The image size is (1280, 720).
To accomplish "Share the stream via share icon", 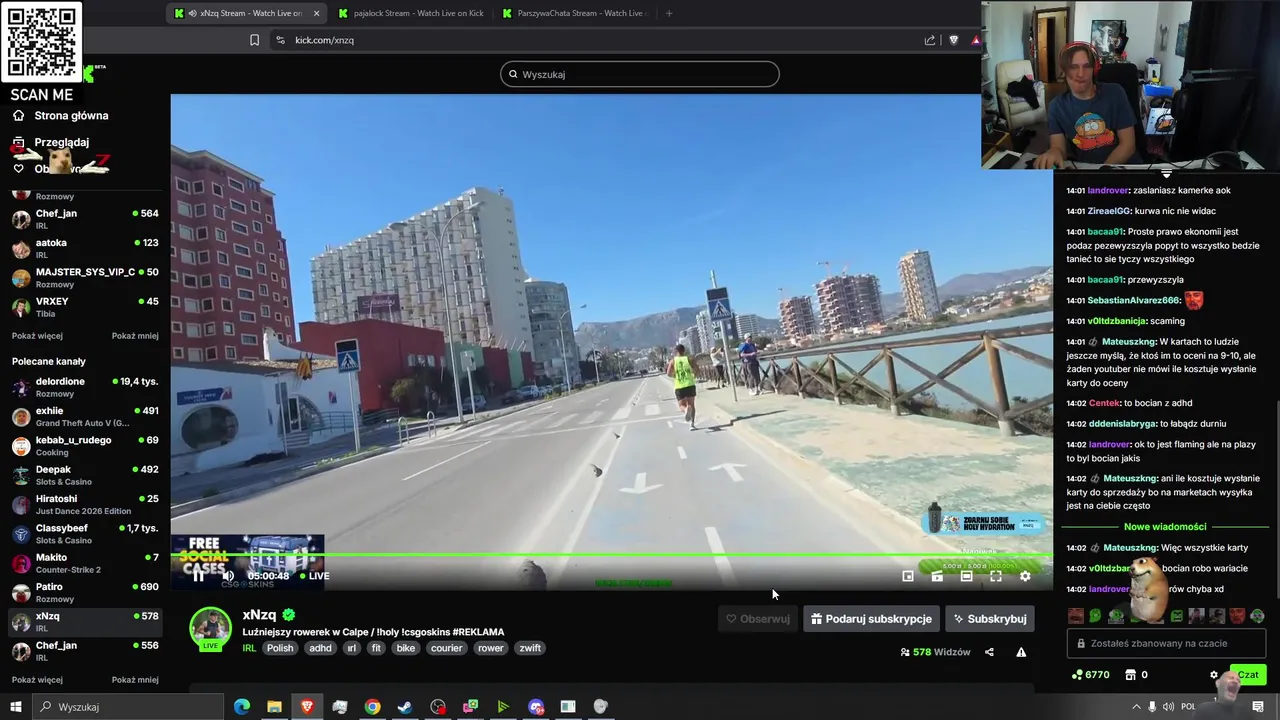I will pyautogui.click(x=989, y=652).
